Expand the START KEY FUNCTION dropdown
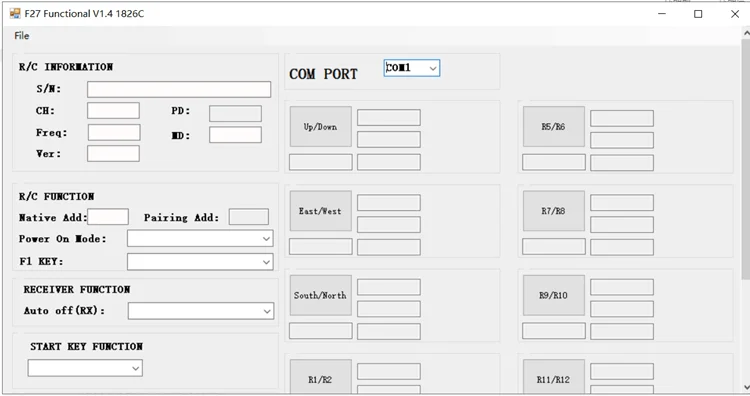Viewport: 750px width, 396px height. [85, 368]
